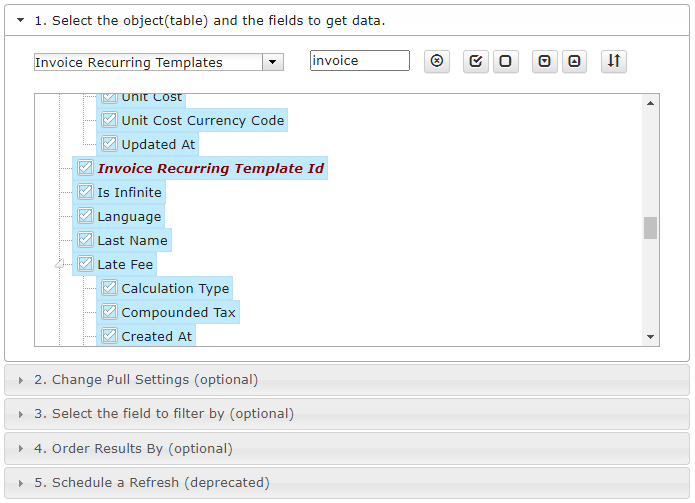
Task: Toggle Invoice Recurring Template Id checkbox
Action: (x=85, y=168)
